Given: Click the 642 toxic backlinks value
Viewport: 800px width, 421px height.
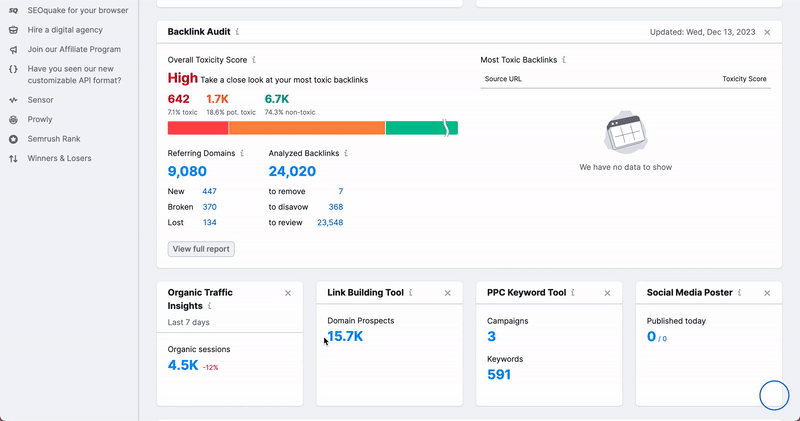Looking at the screenshot, I should (179, 99).
